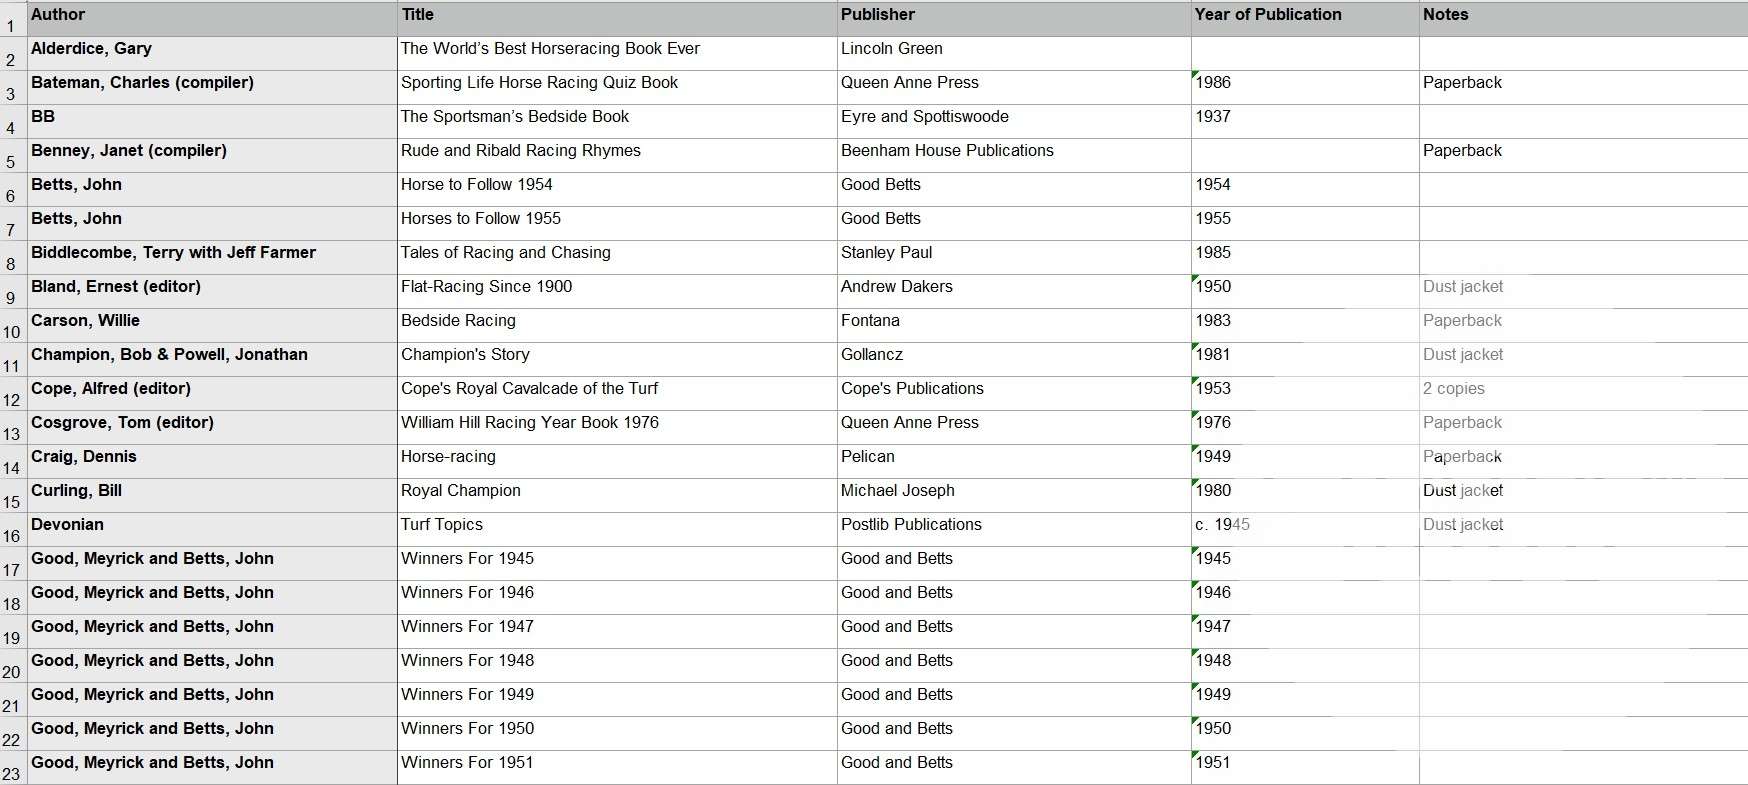Select the Author column header cell
1748x785 pixels.
pos(212,19)
